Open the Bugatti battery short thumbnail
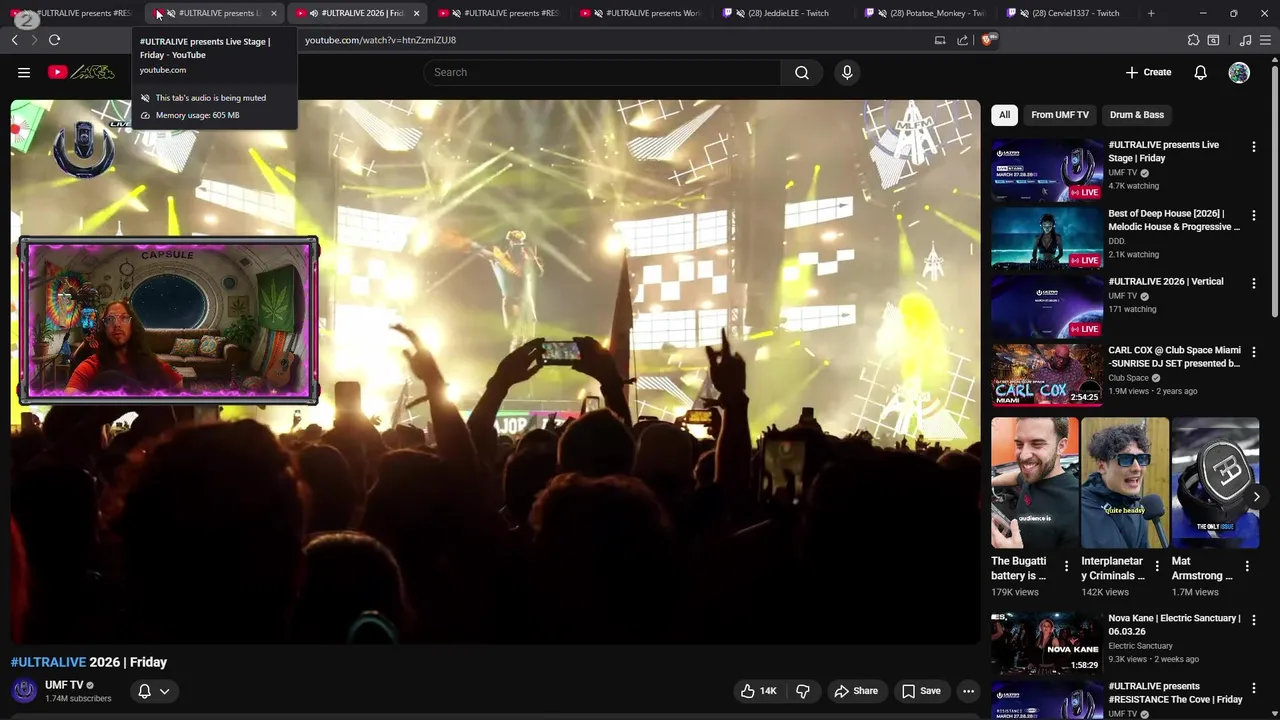 1035,483
